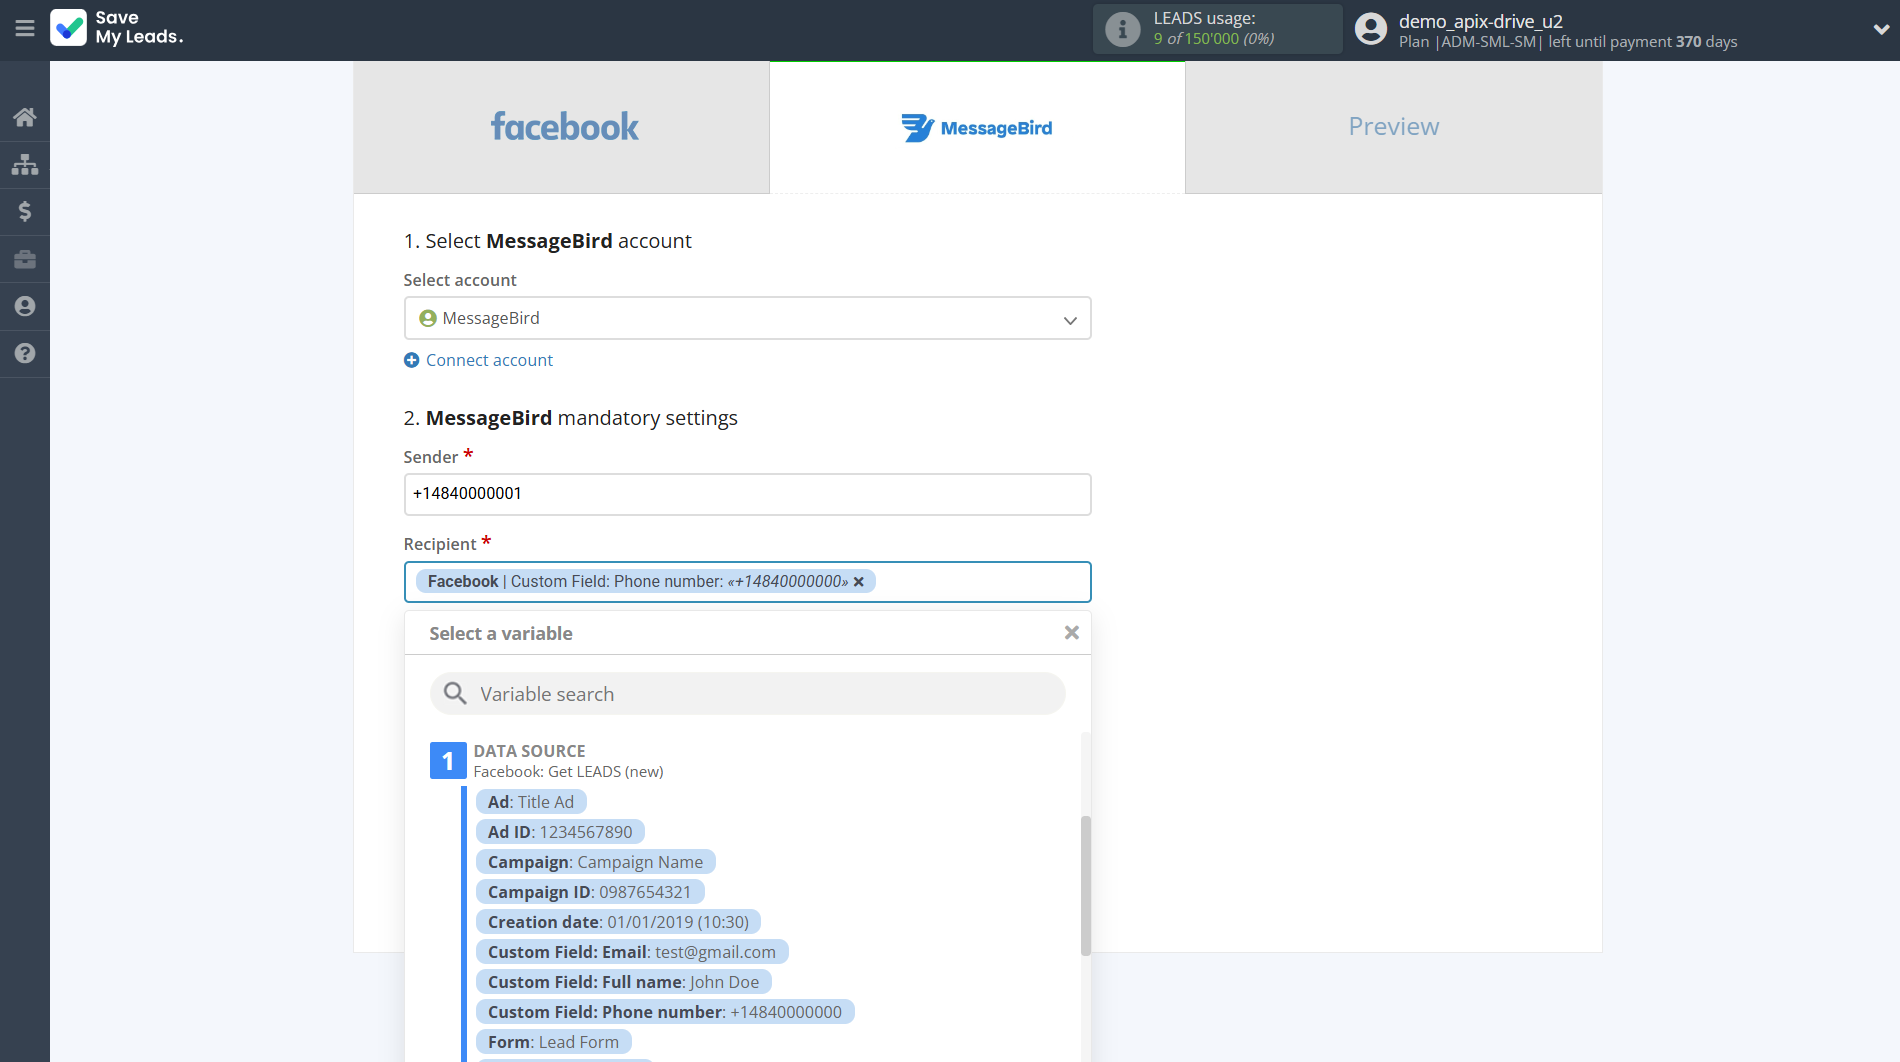Collapse the Select a variable panel

1071,632
